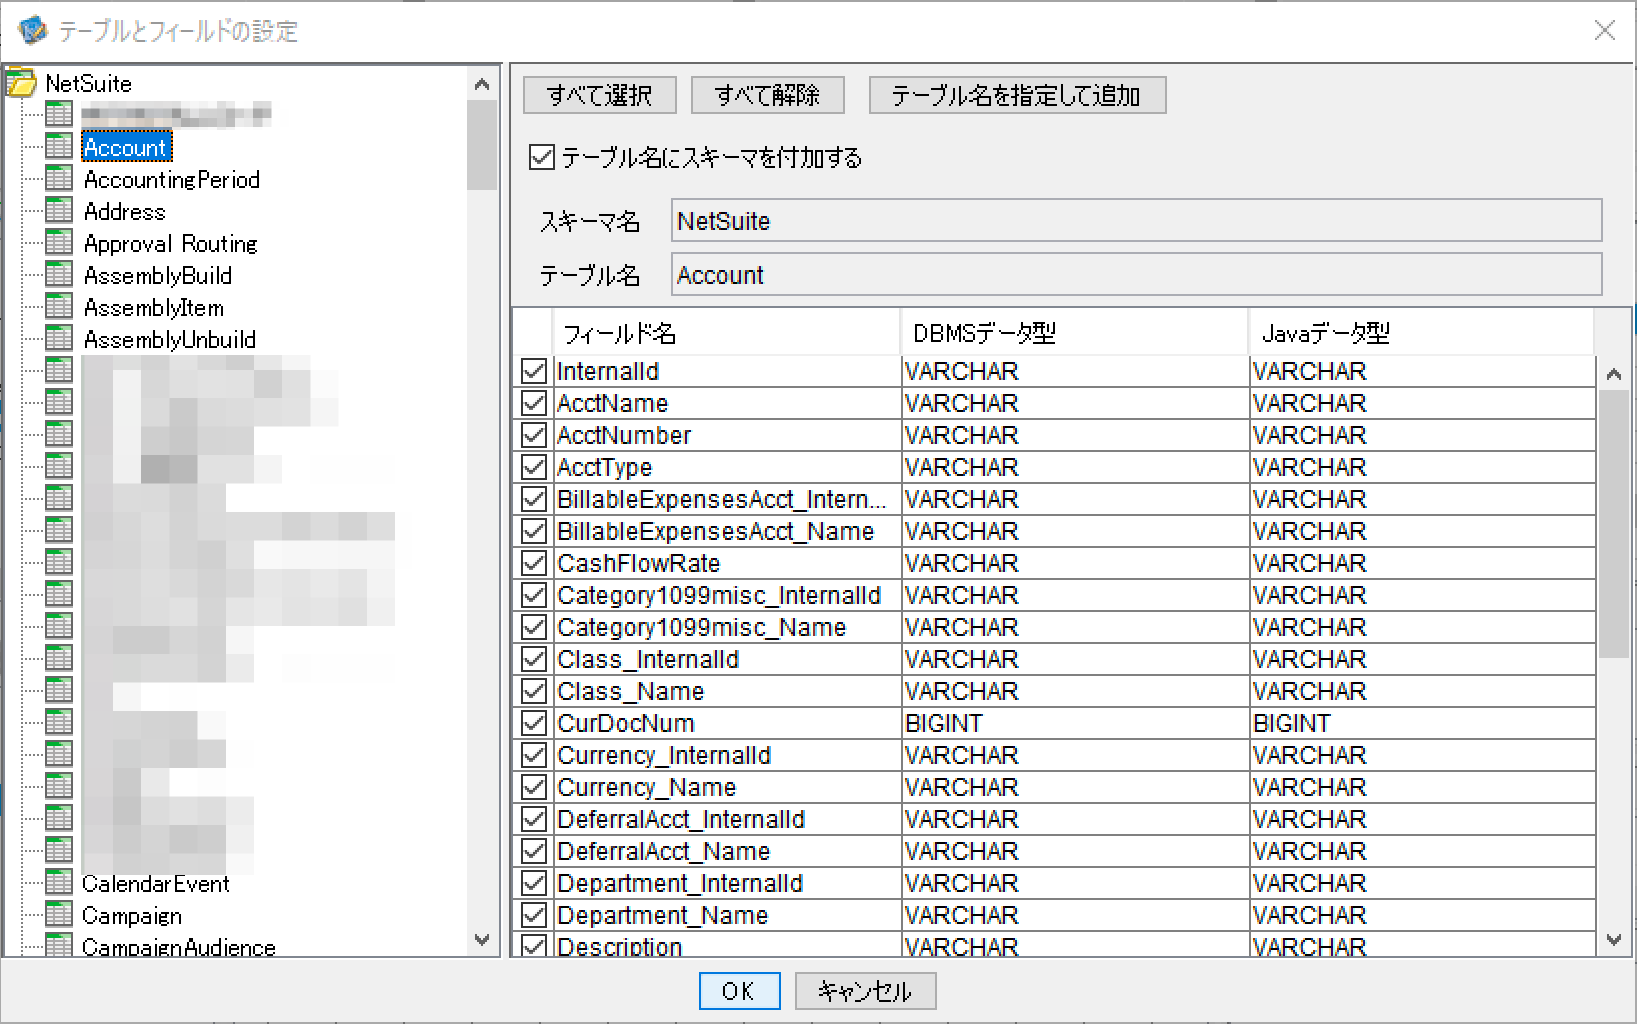Screen dimensions: 1637x1024
Task: Click the DBMSデータ型 column header
Action: point(1075,333)
